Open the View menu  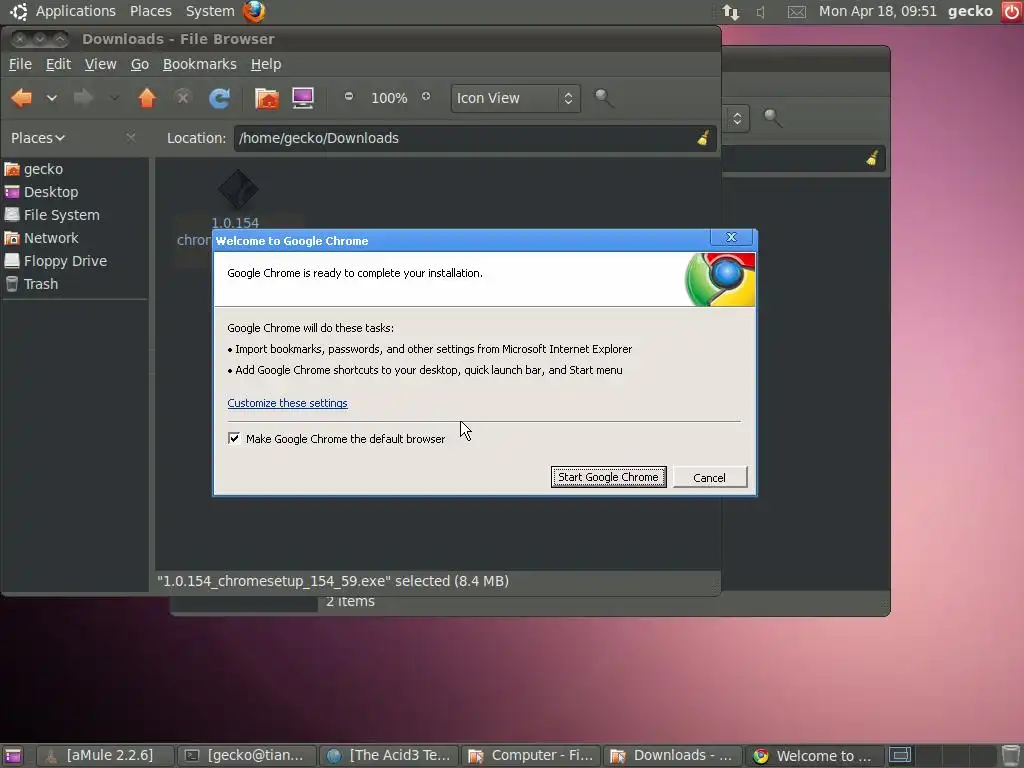coord(101,64)
